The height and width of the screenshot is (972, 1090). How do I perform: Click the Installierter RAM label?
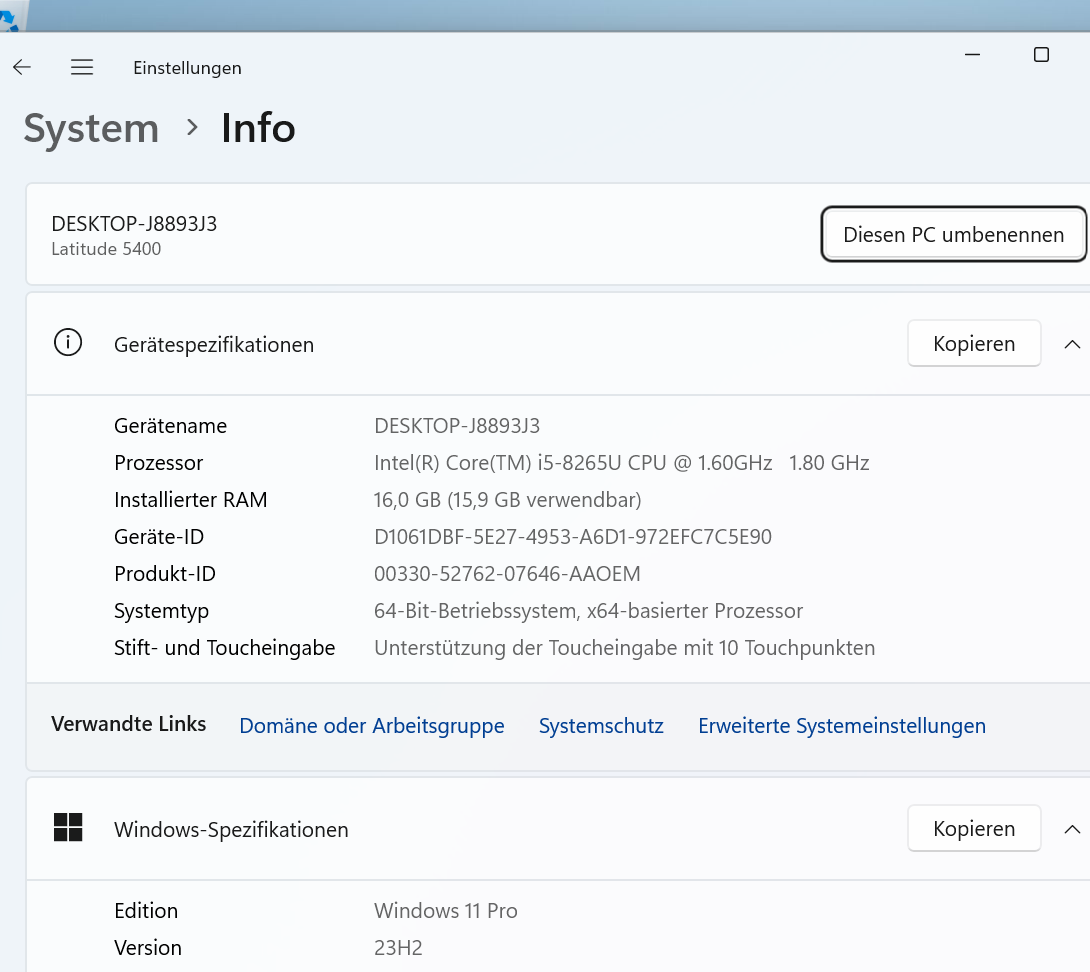coord(190,500)
